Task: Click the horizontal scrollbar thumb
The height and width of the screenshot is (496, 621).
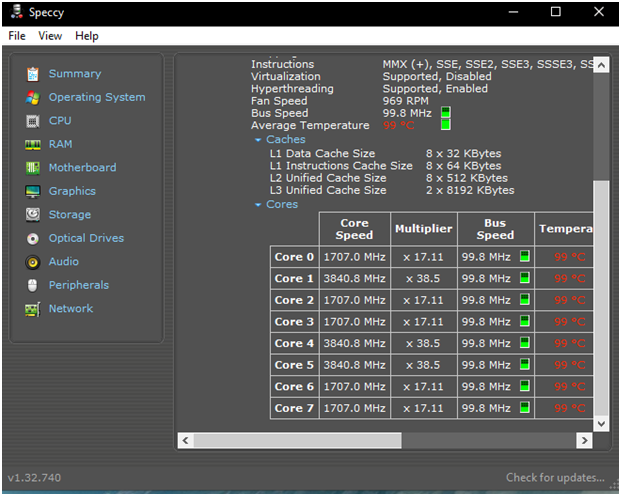Action: (297, 440)
